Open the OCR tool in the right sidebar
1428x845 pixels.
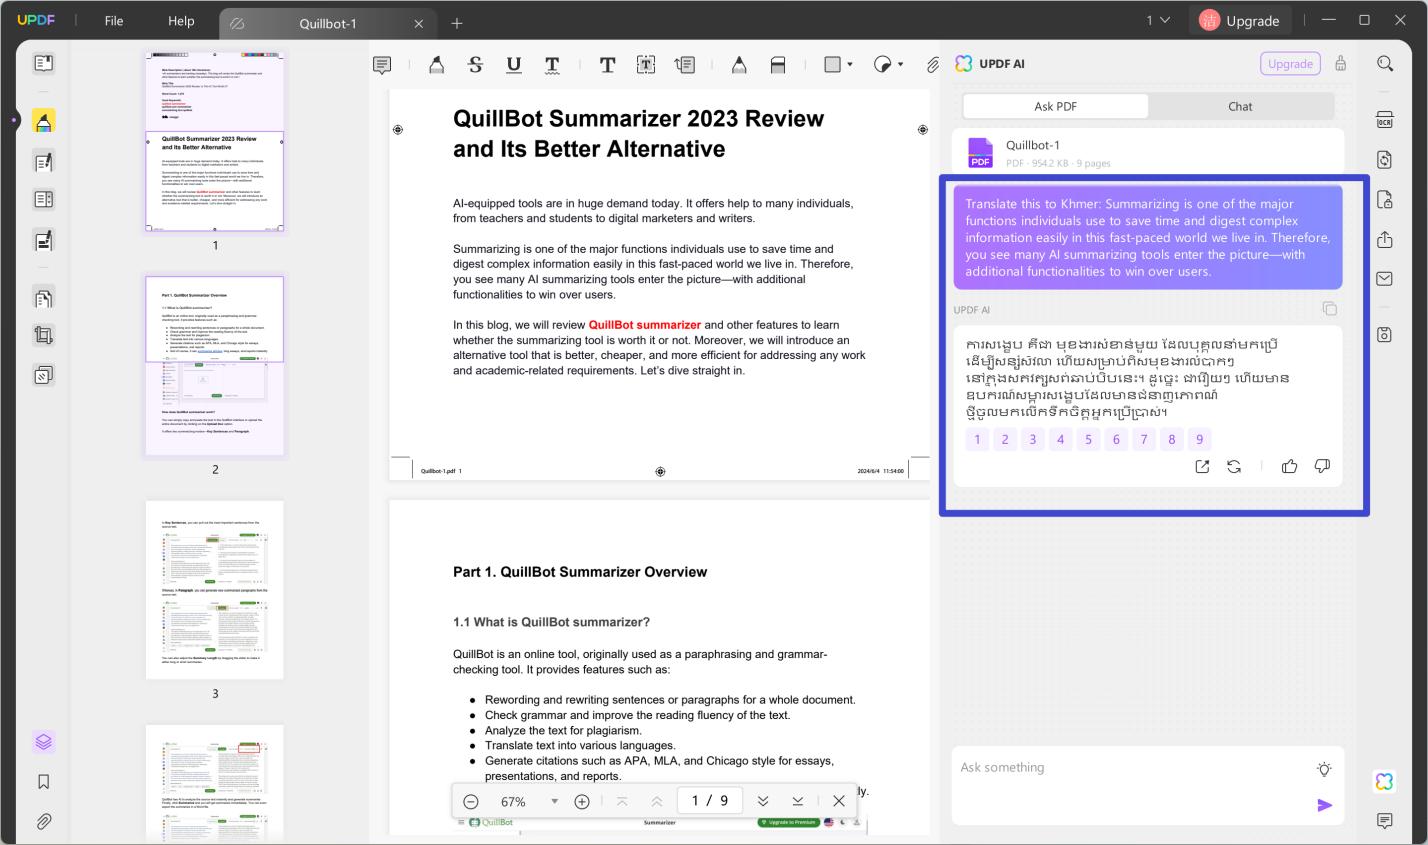[1385, 120]
